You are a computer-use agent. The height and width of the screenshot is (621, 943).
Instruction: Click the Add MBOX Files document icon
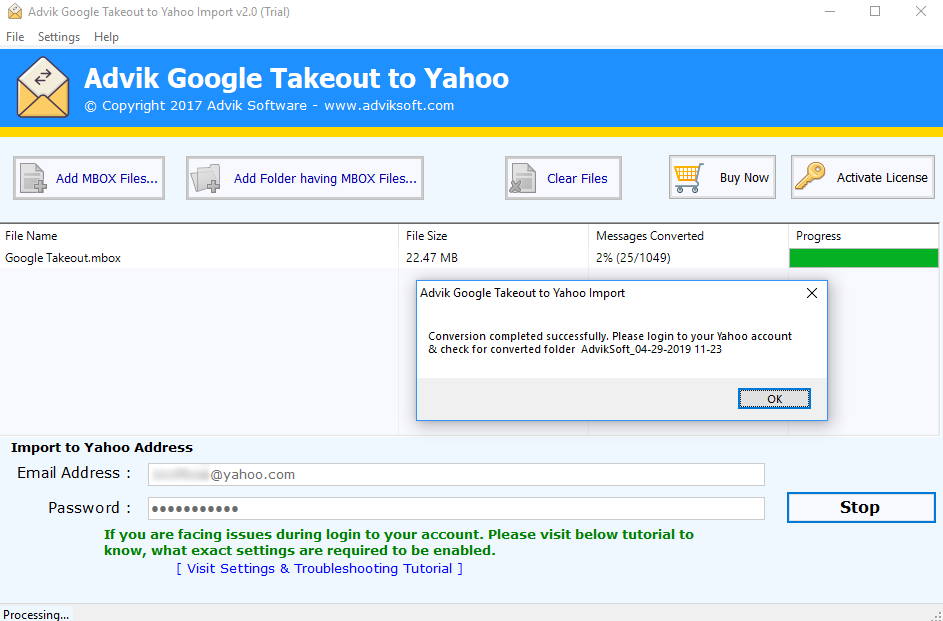click(34, 178)
